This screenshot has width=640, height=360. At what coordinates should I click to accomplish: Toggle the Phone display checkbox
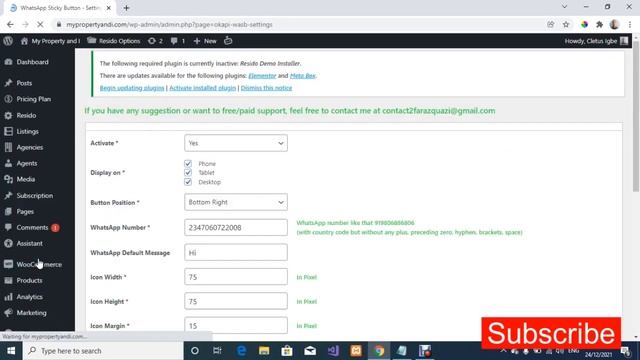188,164
